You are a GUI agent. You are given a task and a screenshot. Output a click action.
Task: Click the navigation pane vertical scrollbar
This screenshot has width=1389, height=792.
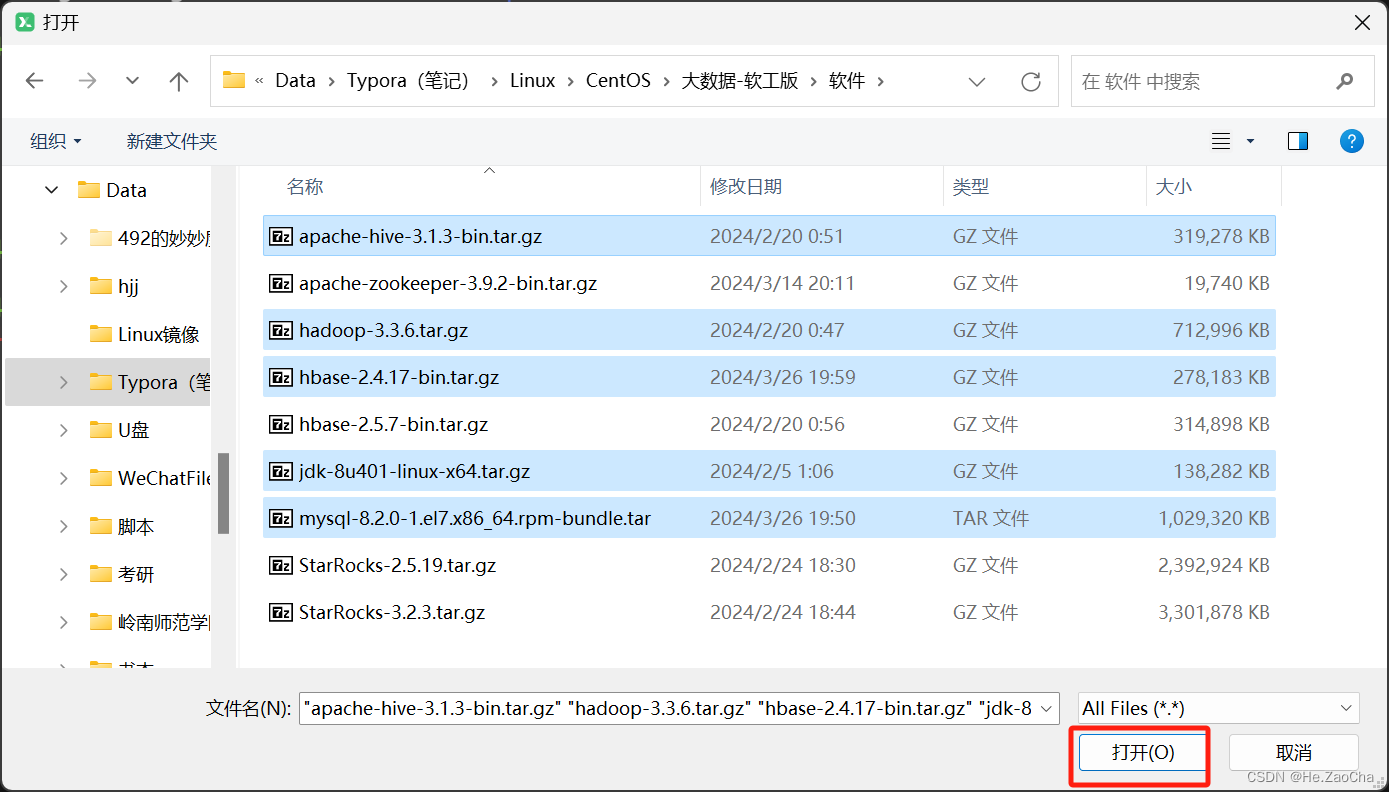(224, 493)
